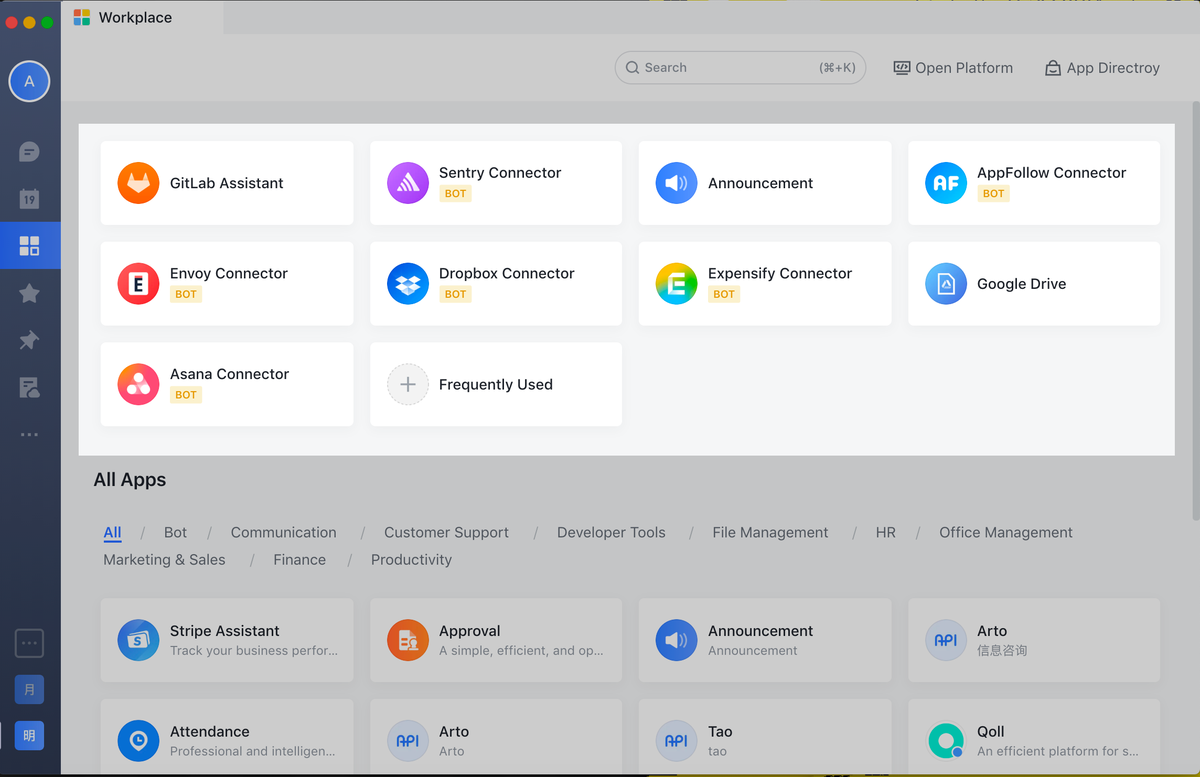Open the Asana Connector icon
Screen dimensions: 1200x777
tap(138, 385)
